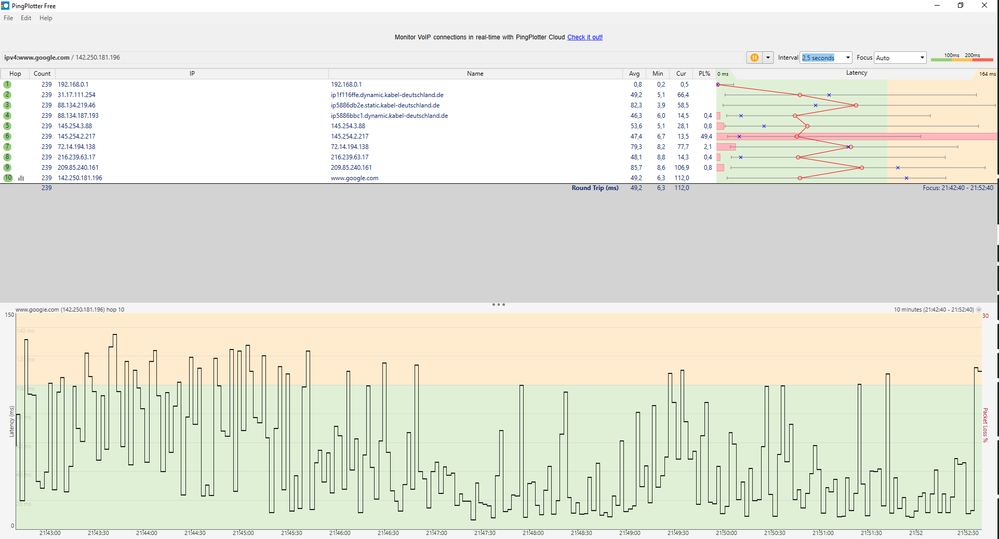Click name ip1f116ffe.dynamic.kabel-deutschland.de
Viewport: 999px width, 539px height.
[387, 94]
